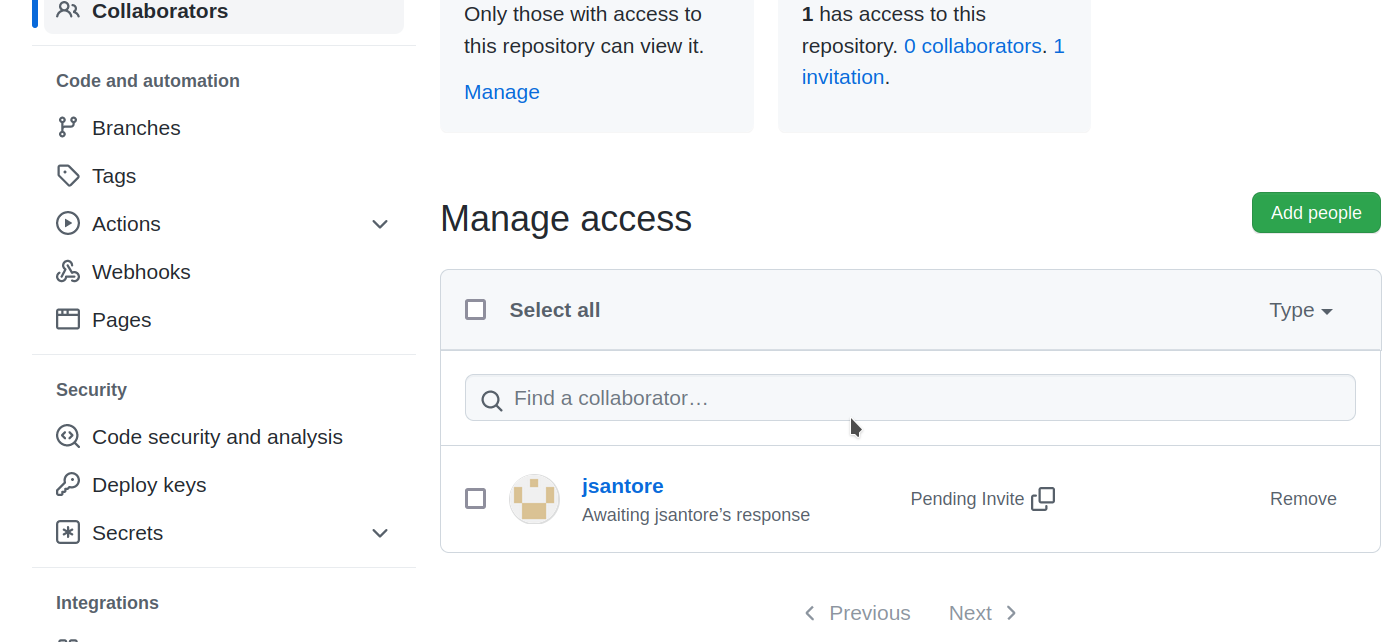Image resolution: width=1387 pixels, height=642 pixels.
Task: Click the Deploy keys key icon
Action: pos(68,485)
